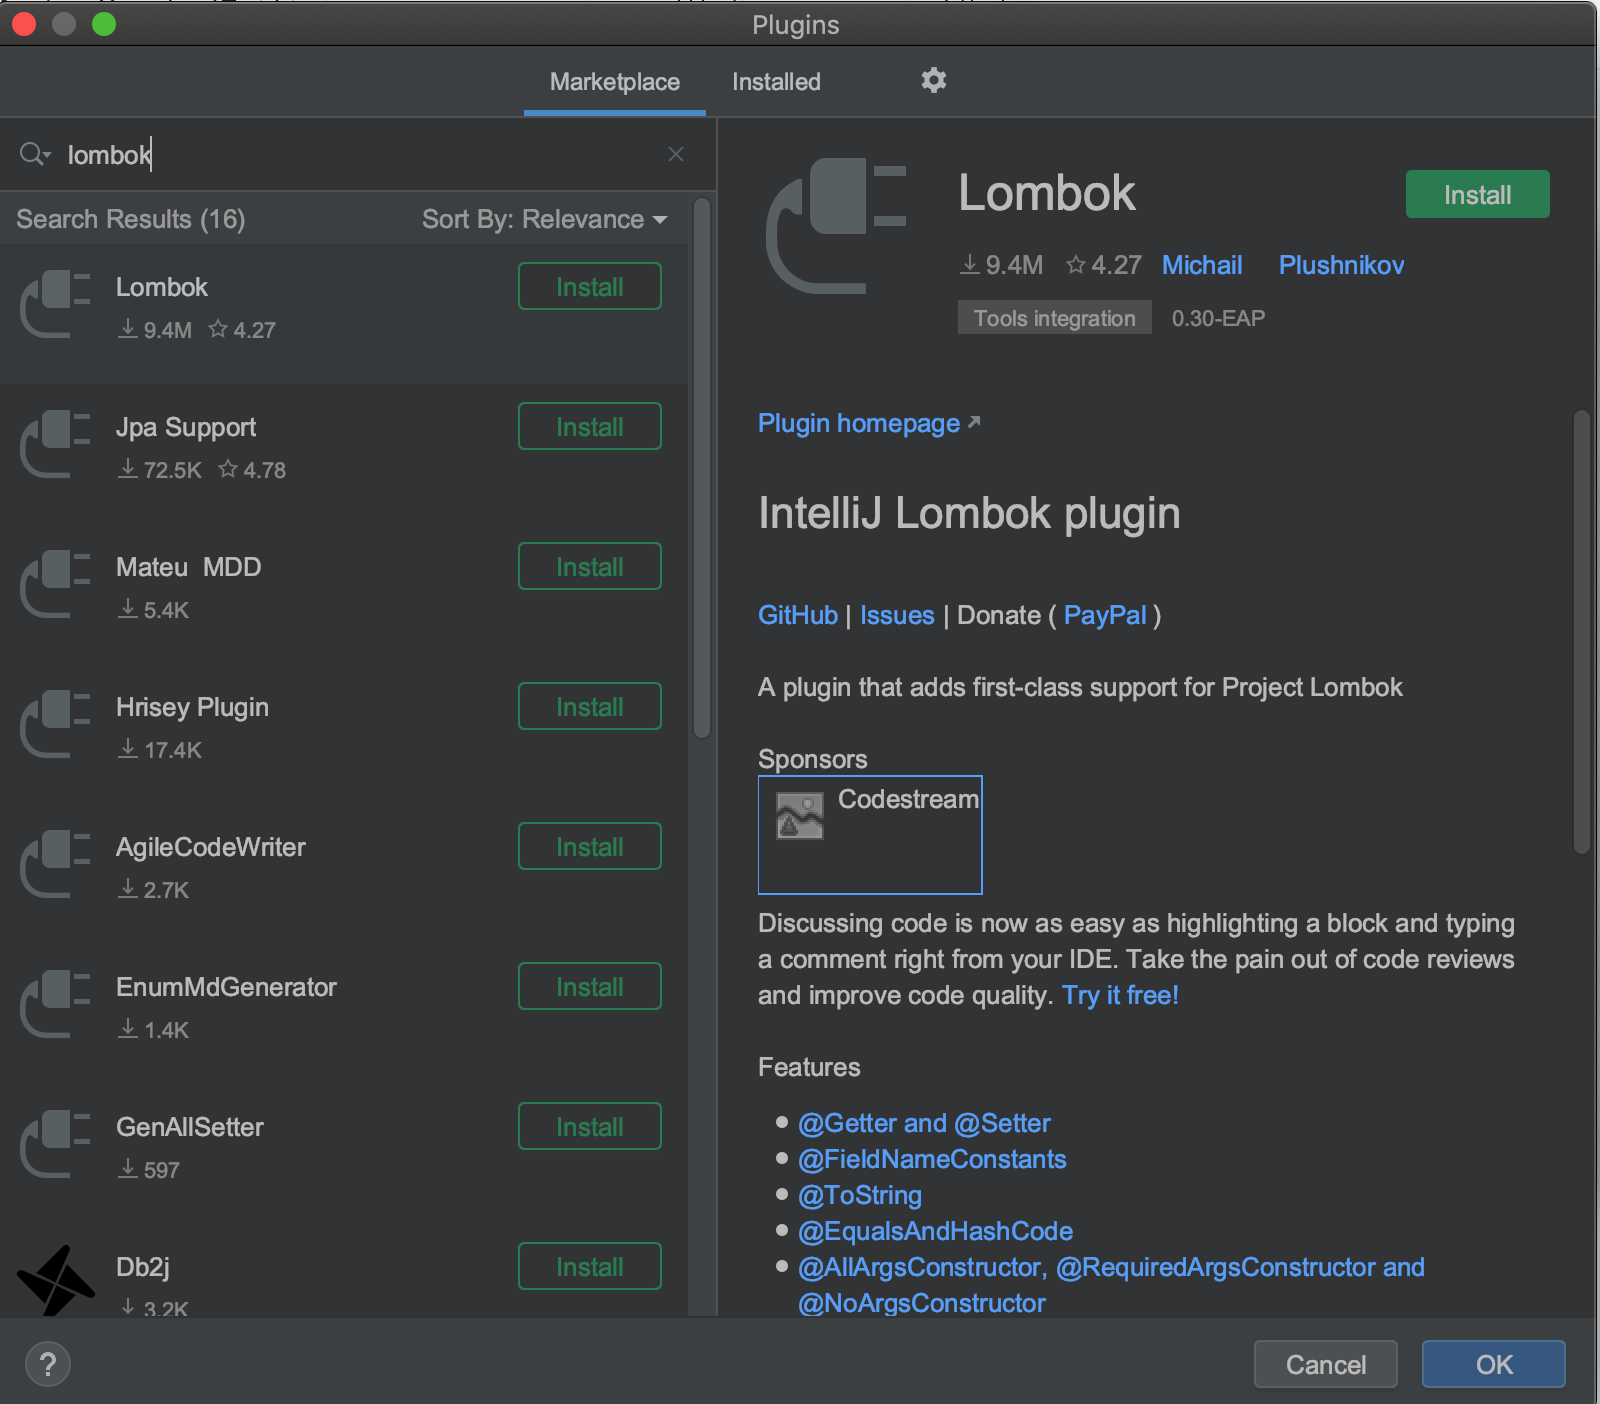
Task: Open the @Getter and @Setter link
Action: (x=924, y=1123)
